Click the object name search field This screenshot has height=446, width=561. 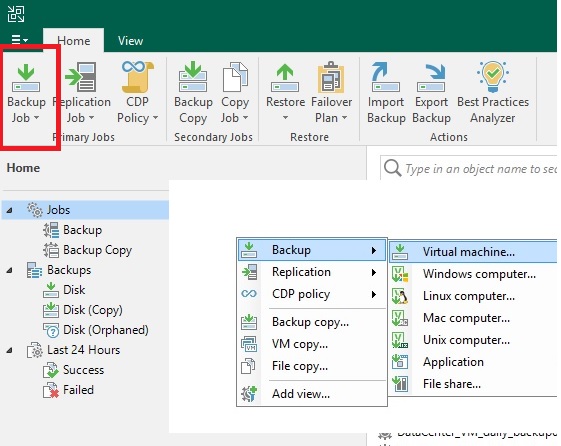tap(469, 167)
